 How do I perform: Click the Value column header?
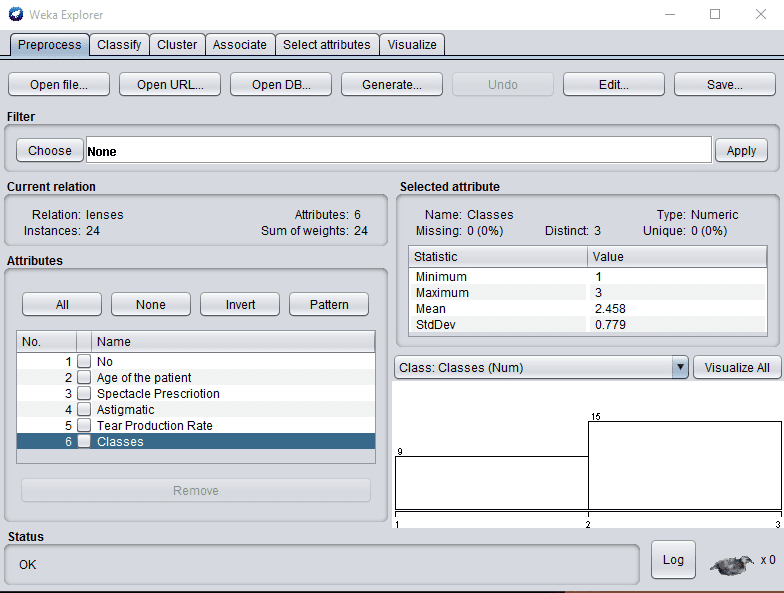click(677, 256)
